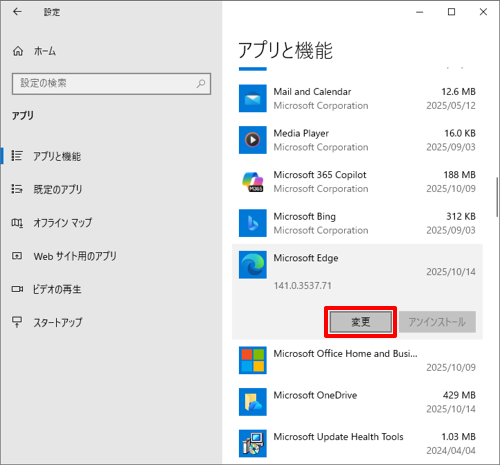Click the search magnifier icon
Screen dimensions: 500x465
click(x=201, y=83)
